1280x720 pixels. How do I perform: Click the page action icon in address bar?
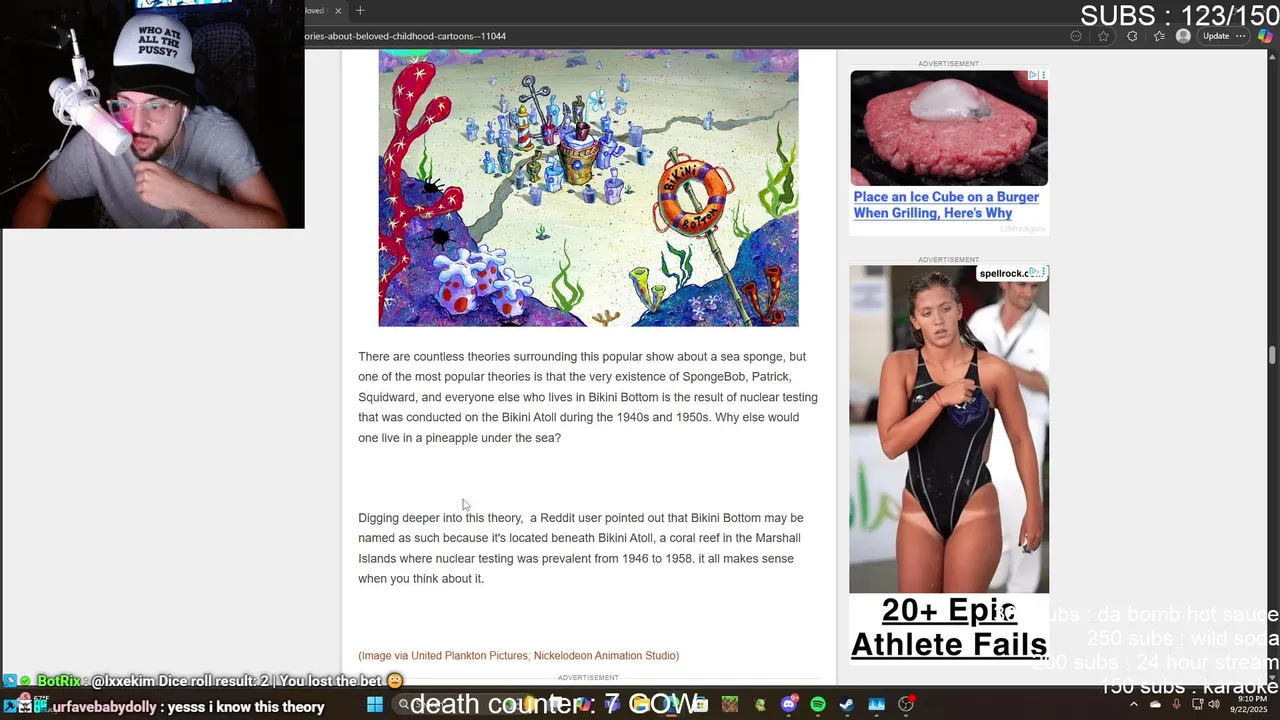coord(1076,36)
